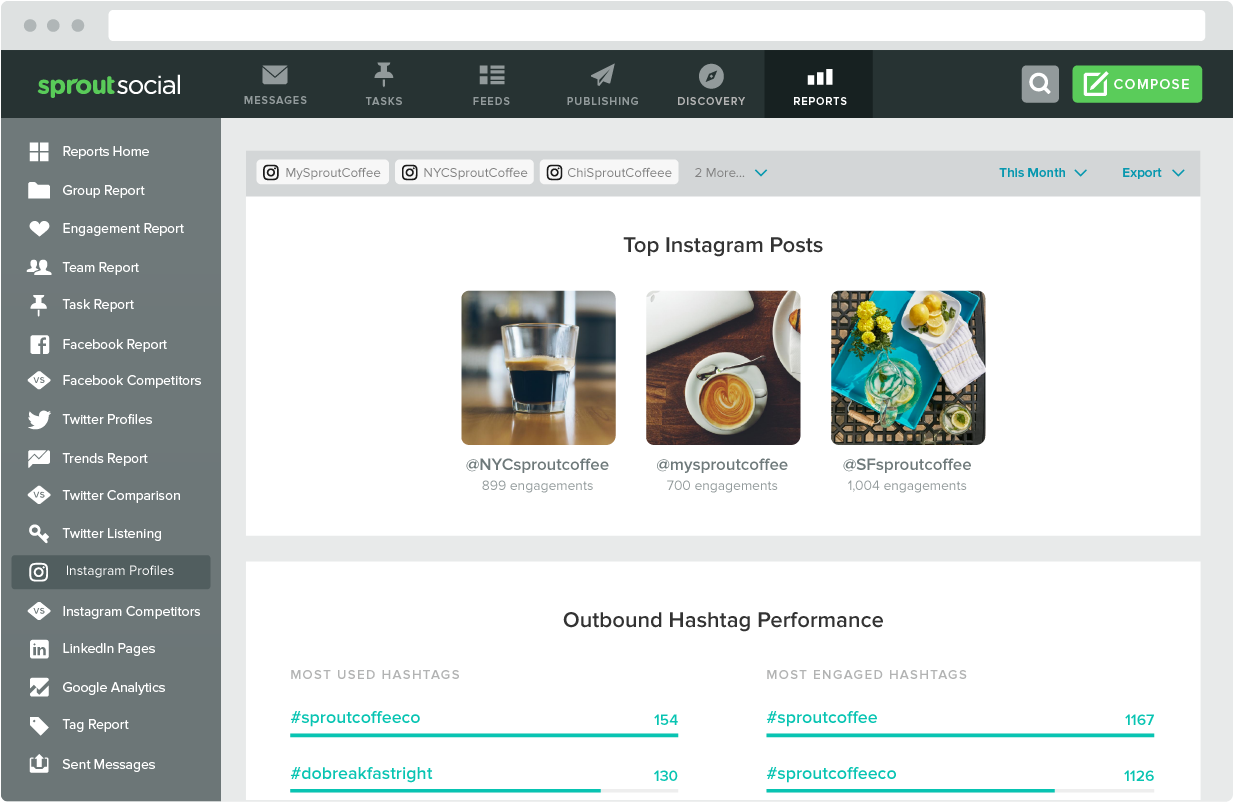Click the LinkedIn Pages icon

pos(39,649)
